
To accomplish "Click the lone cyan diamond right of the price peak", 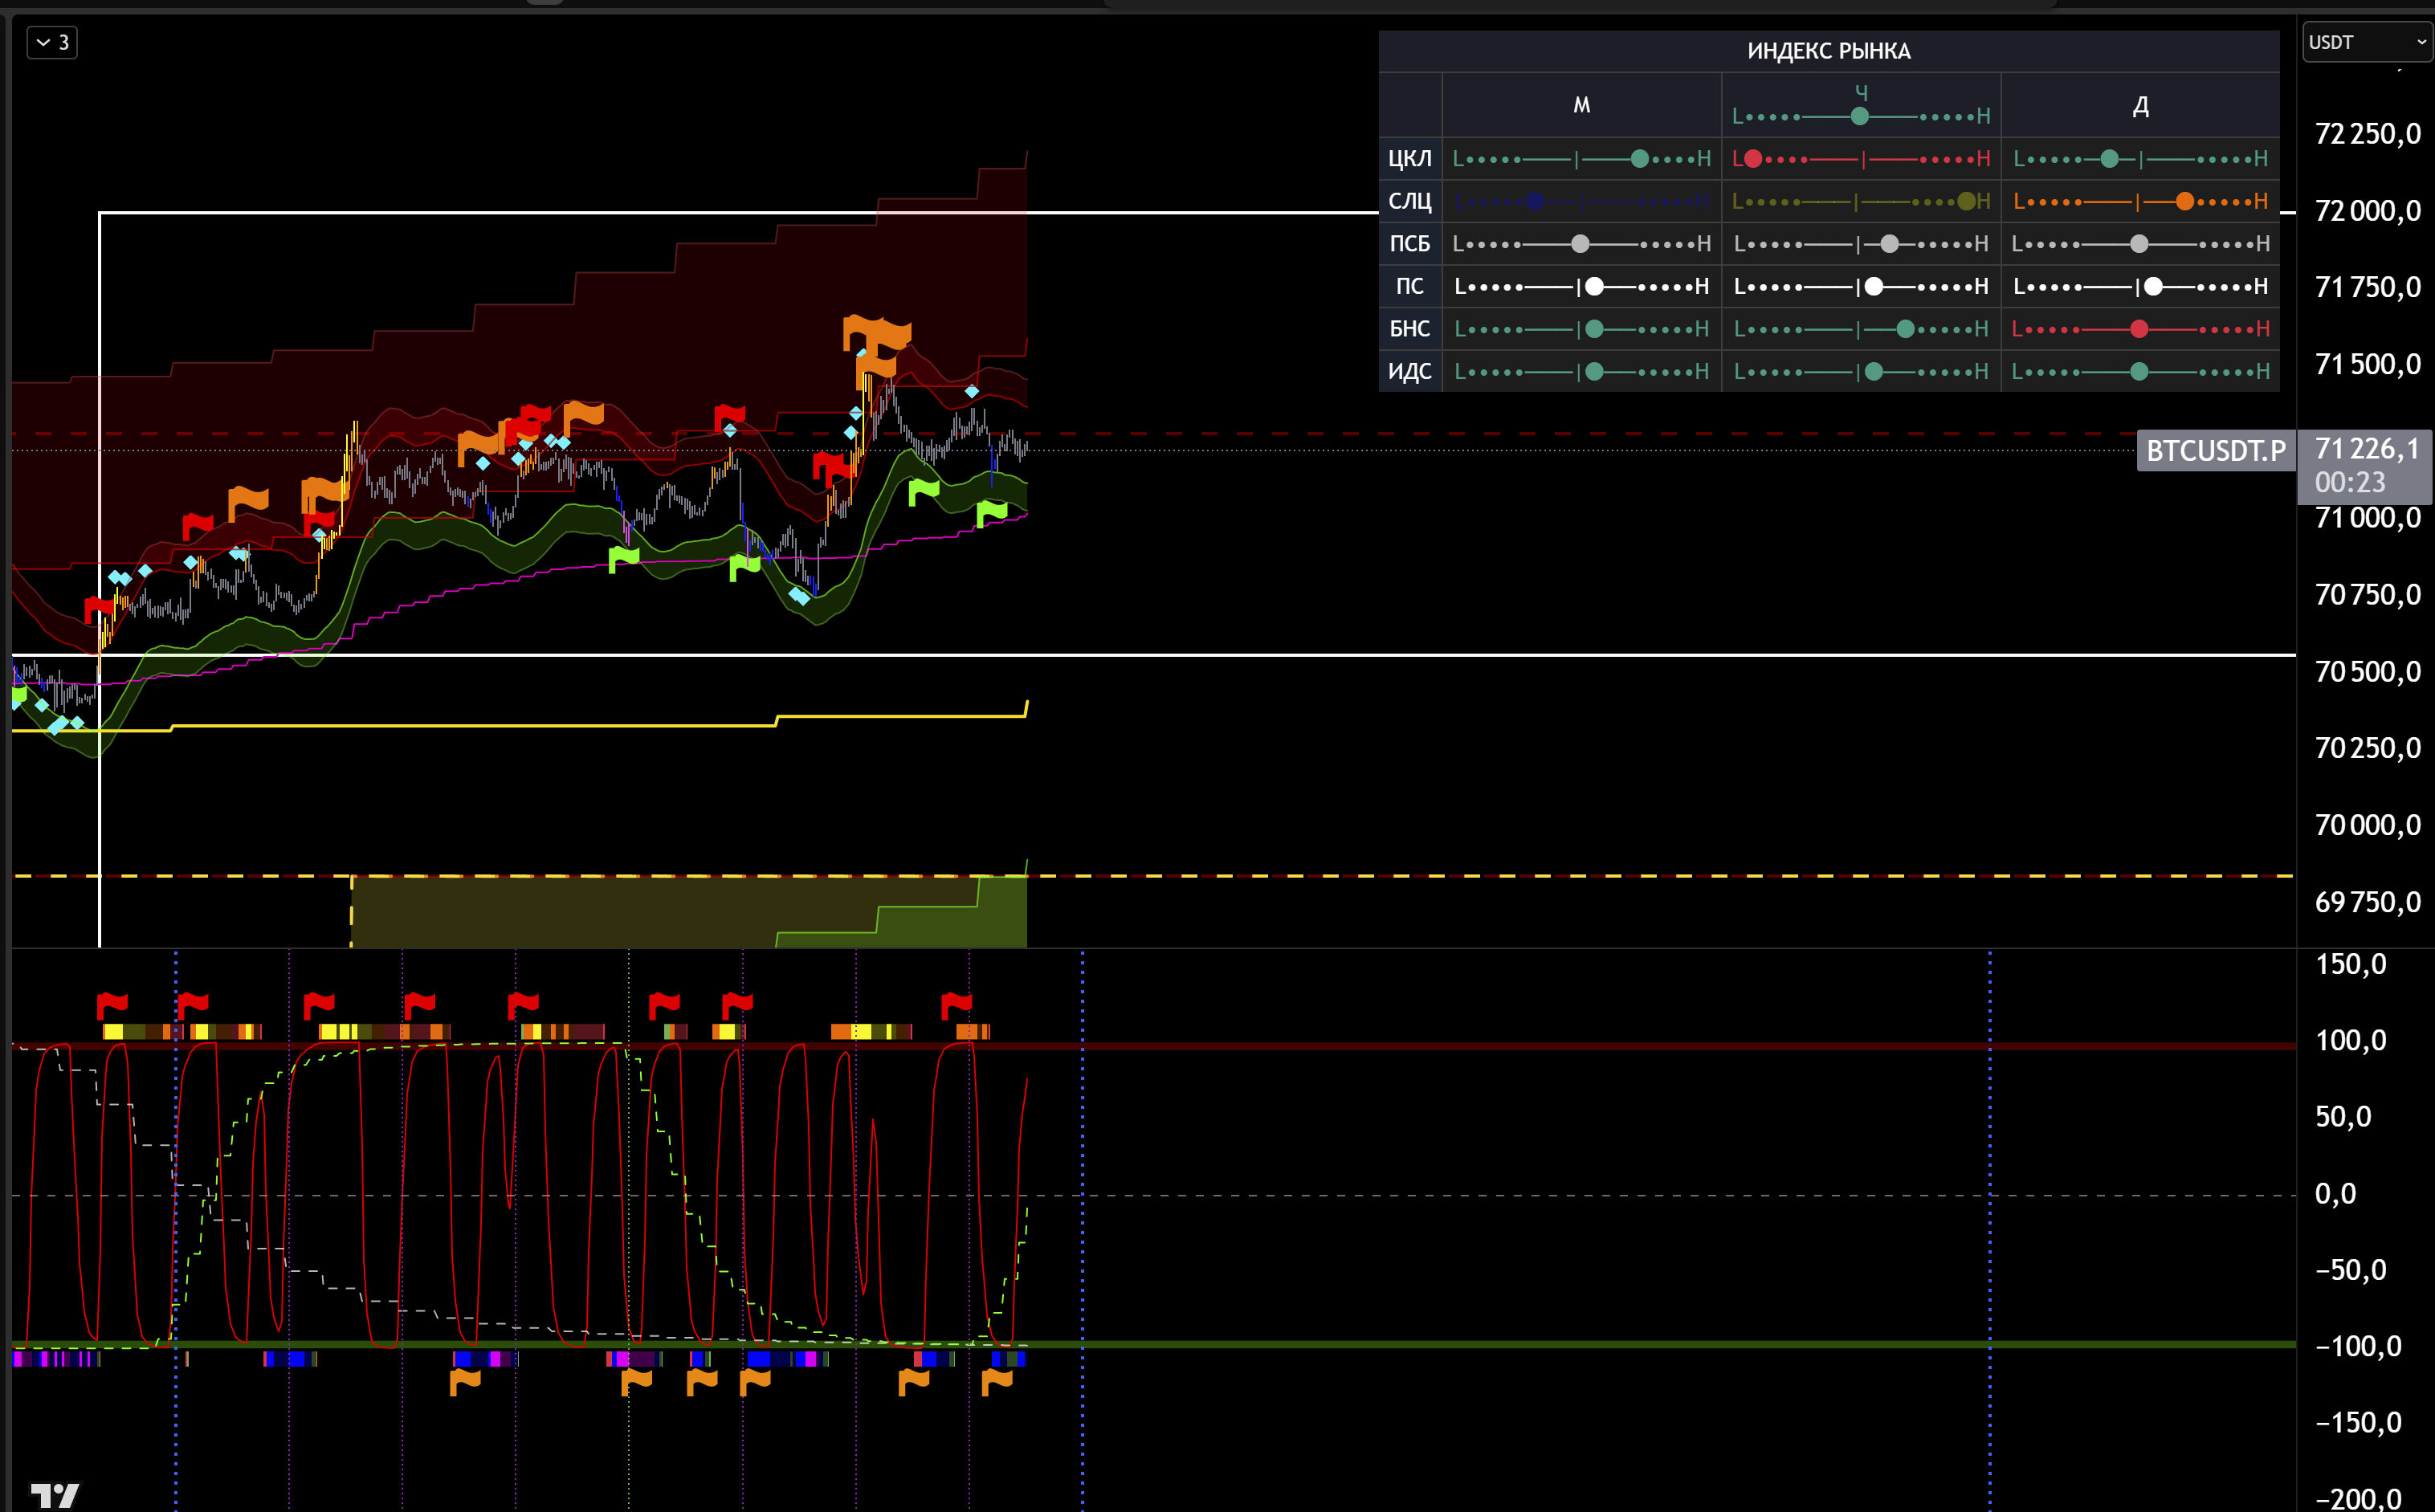I will [971, 391].
